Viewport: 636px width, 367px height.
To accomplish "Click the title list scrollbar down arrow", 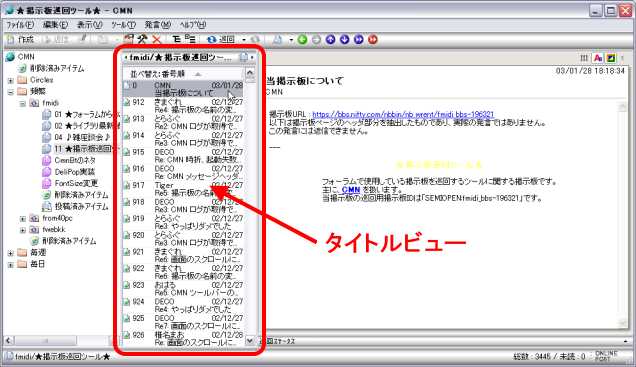I will (250, 341).
